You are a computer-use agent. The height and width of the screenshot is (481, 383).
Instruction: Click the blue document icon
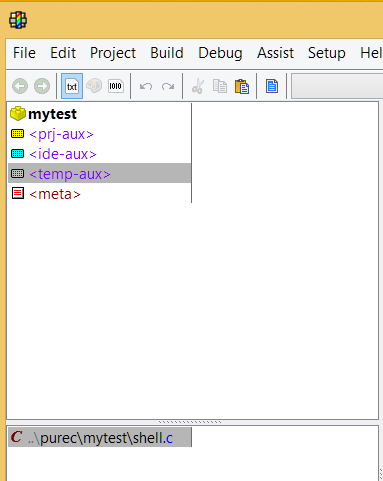pyautogui.click(x=272, y=86)
